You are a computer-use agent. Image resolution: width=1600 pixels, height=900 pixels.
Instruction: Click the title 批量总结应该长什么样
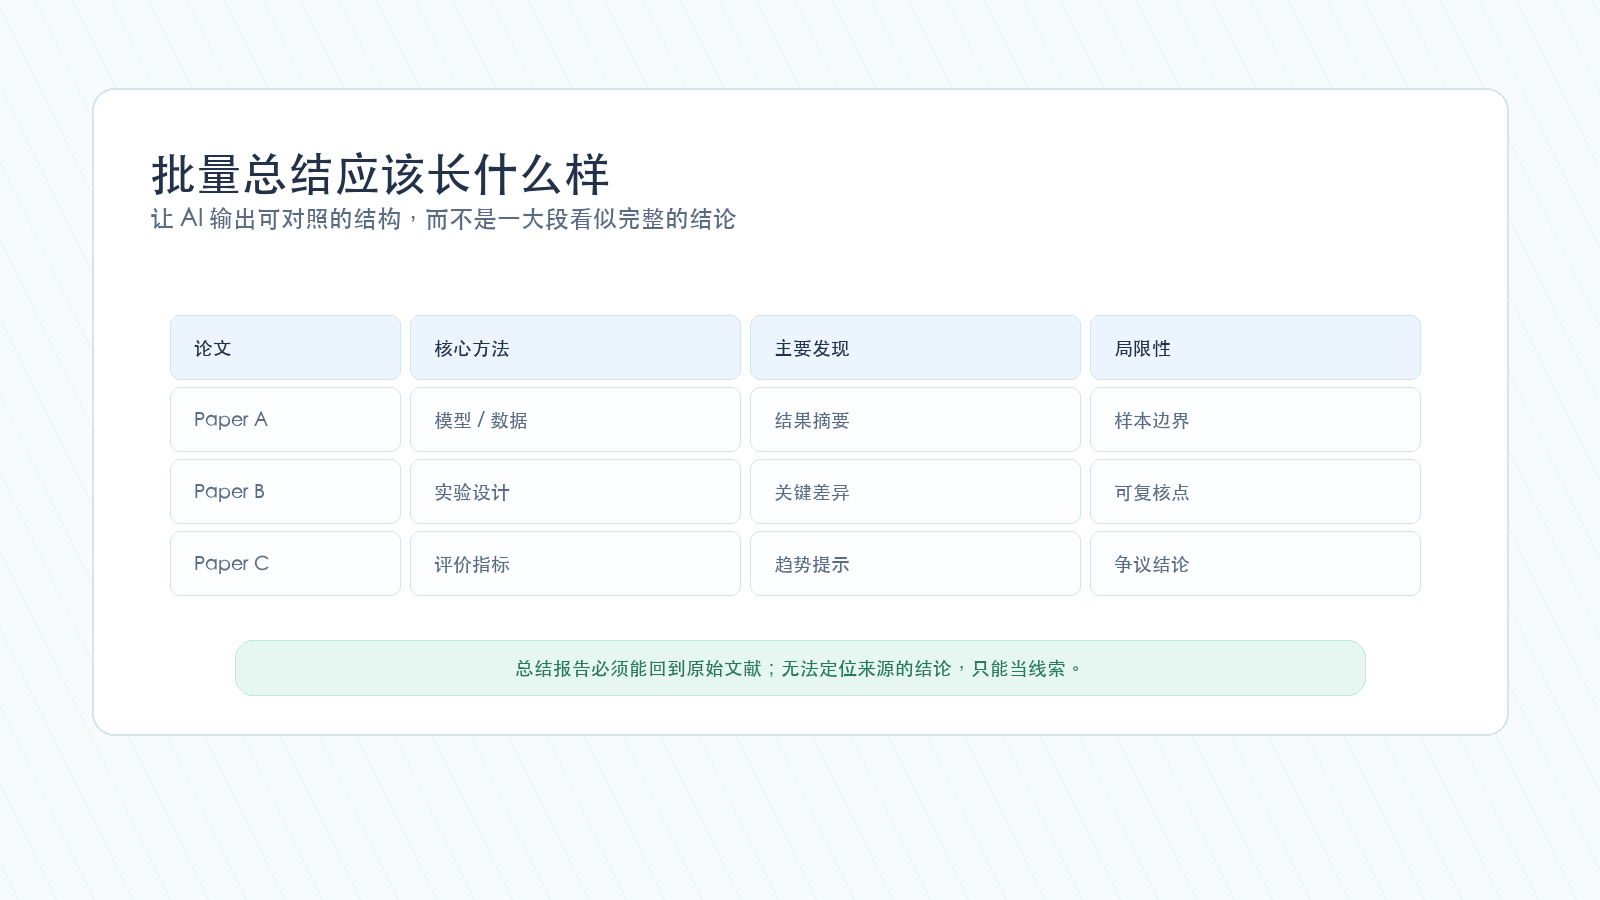tap(380, 175)
